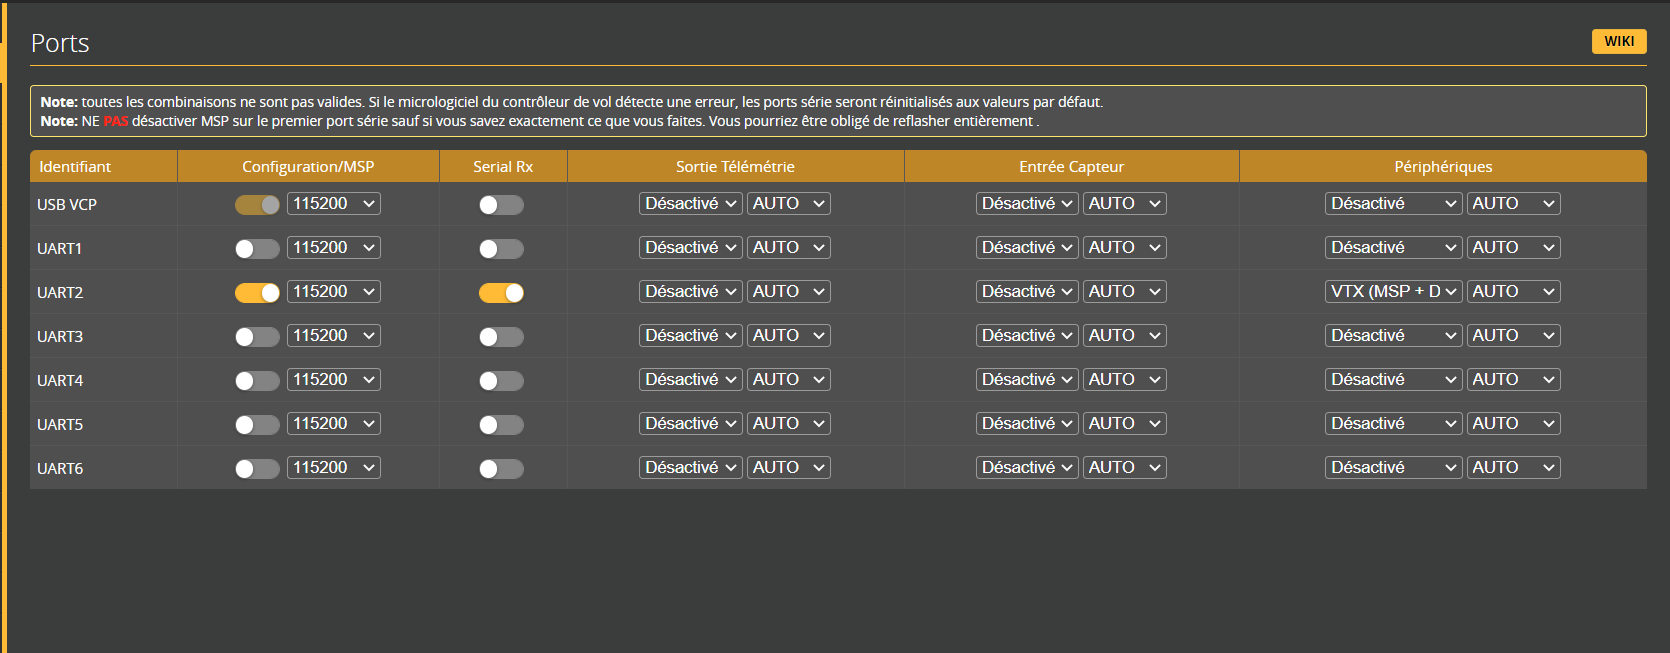Expand UART4 Entrée Capteur AUTO dropdown
The height and width of the screenshot is (653, 1670).
[1124, 379]
